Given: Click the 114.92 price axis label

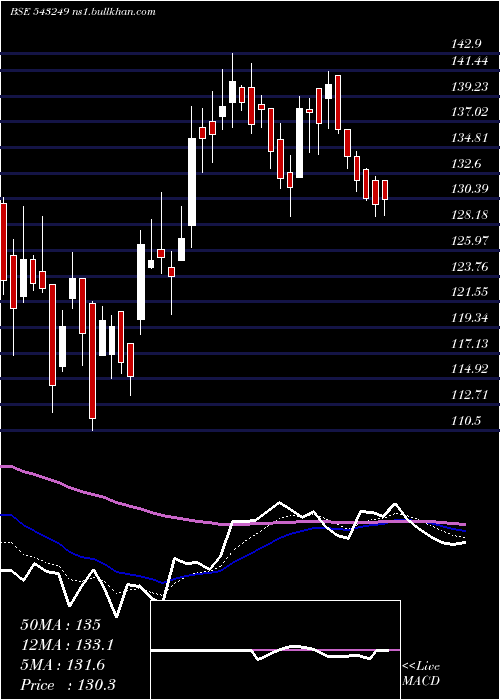Looking at the screenshot, I should point(470,369).
